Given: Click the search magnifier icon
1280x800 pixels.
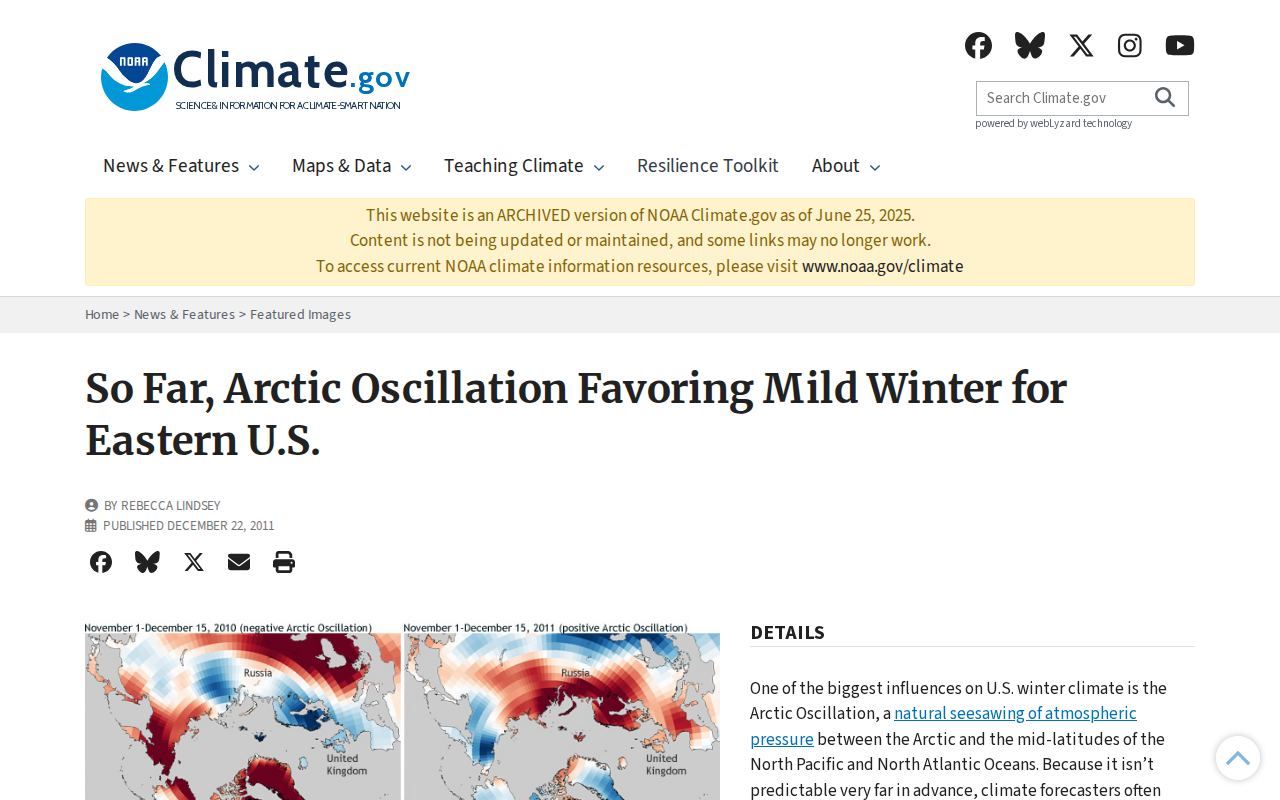Looking at the screenshot, I should click(1165, 98).
